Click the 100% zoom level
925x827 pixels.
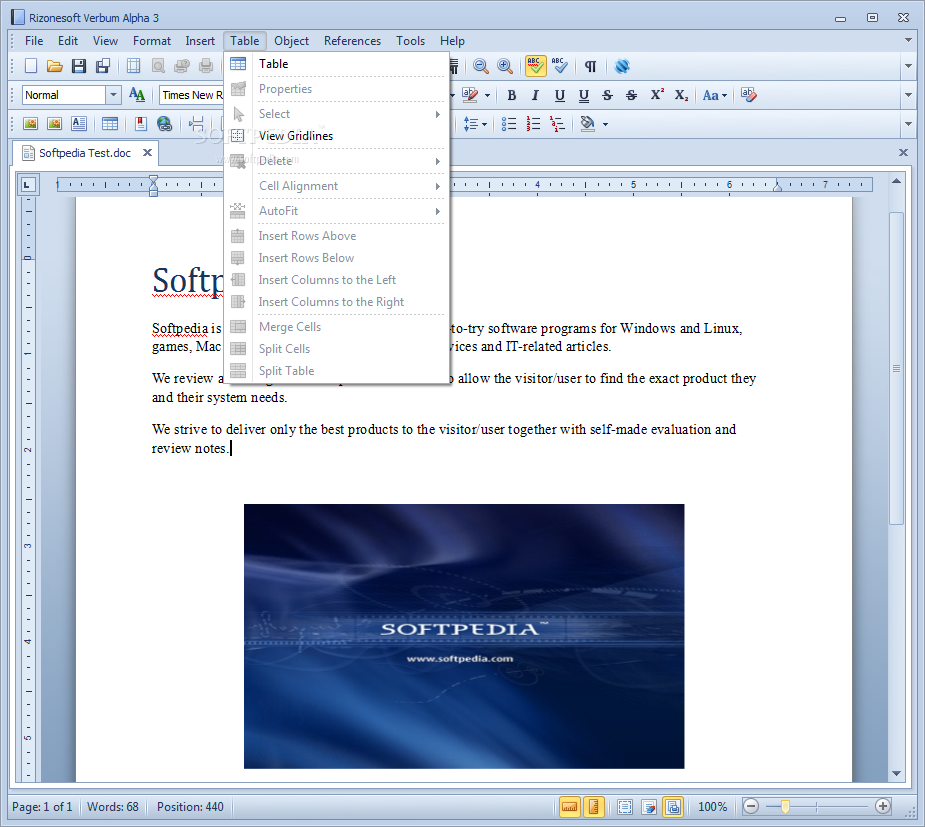coord(712,806)
